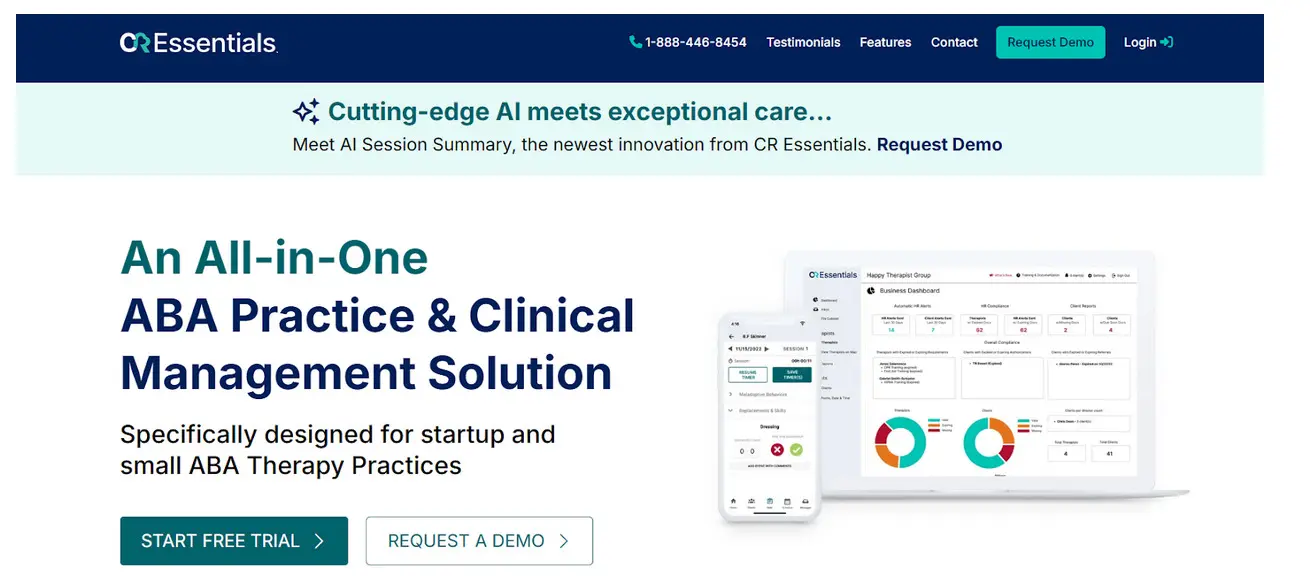Click the Therapists donut chart
The height and width of the screenshot is (580, 1310).
902,441
